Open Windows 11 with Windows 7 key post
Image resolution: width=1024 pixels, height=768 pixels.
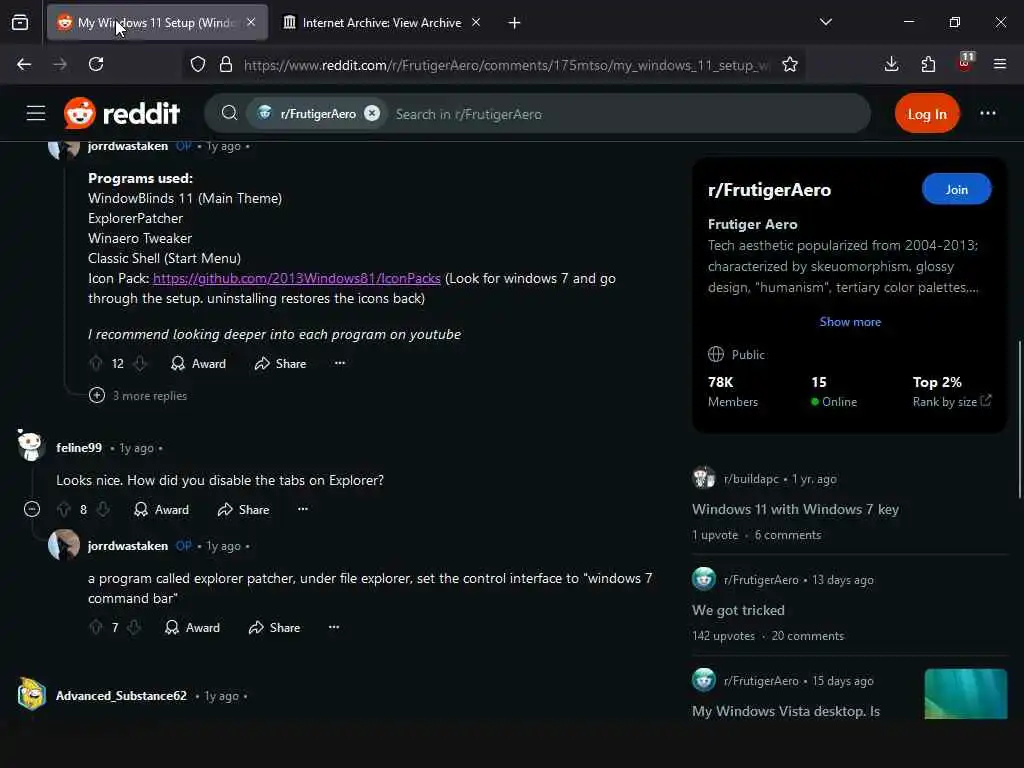click(795, 509)
